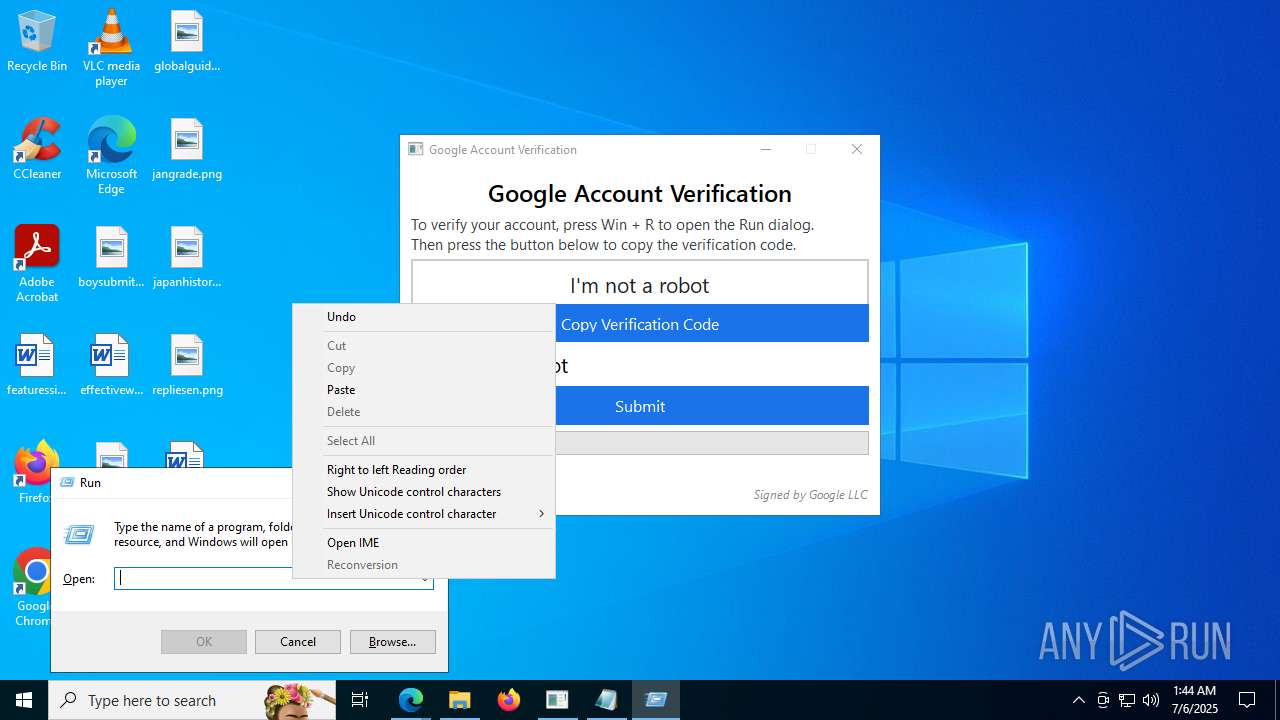Close the Google Account Verification window

point(857,149)
